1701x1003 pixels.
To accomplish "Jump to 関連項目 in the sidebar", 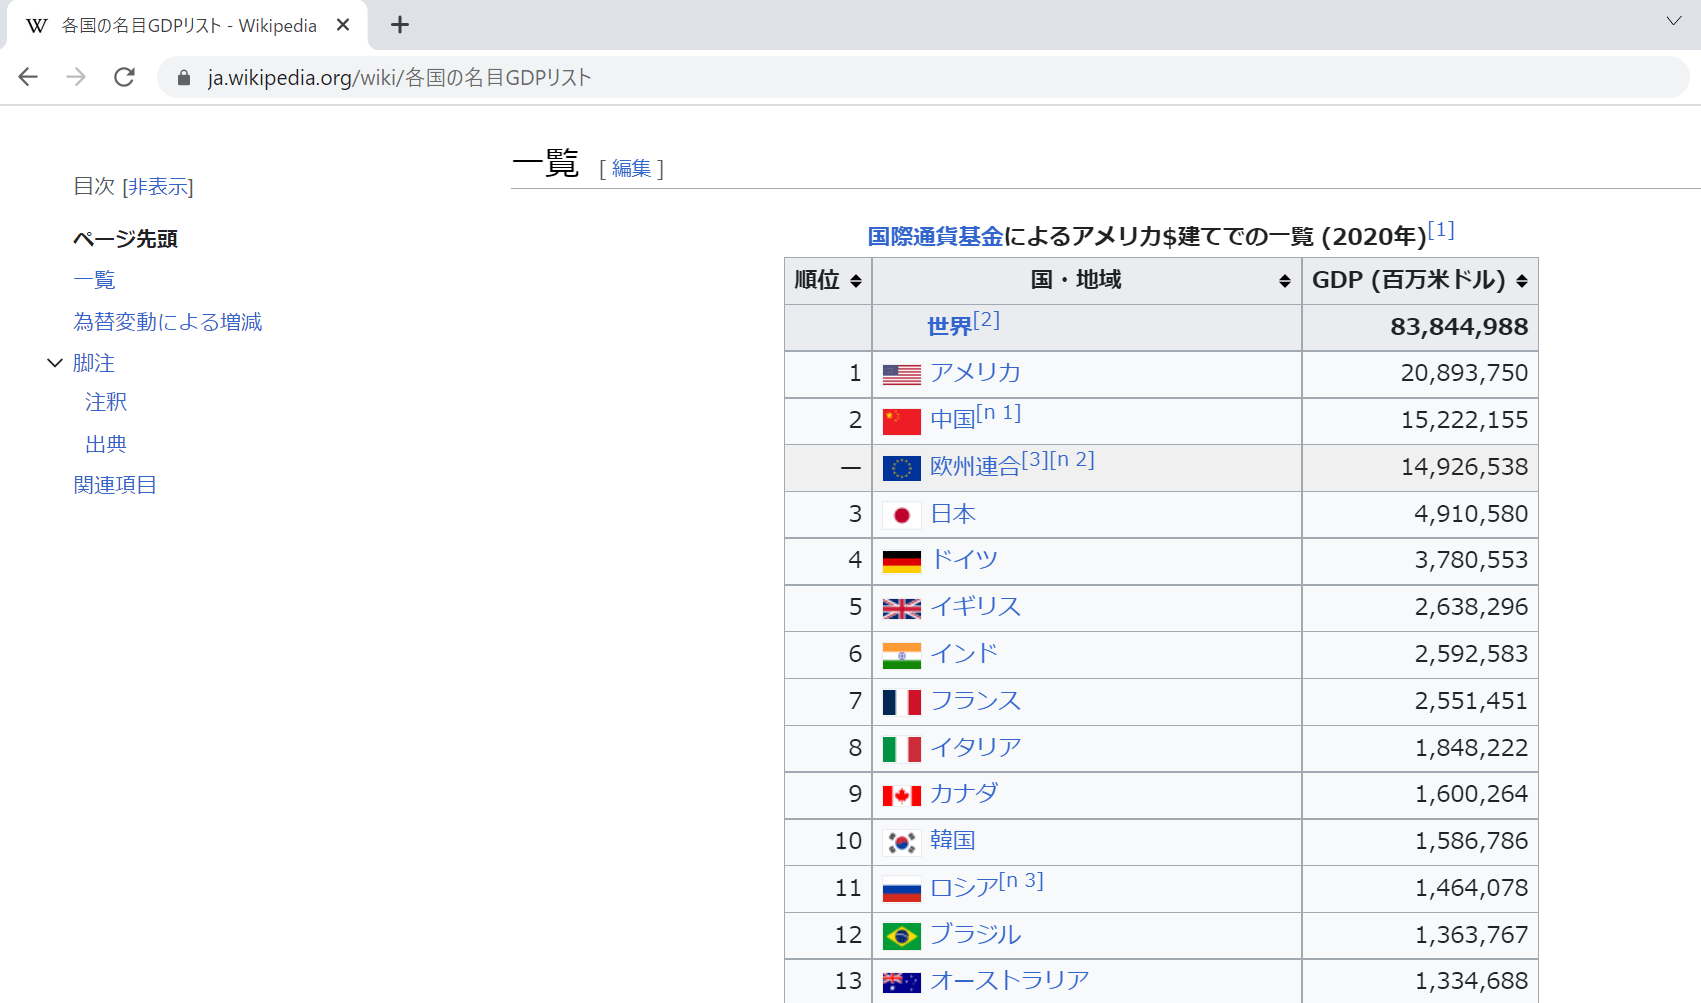I will click(114, 484).
